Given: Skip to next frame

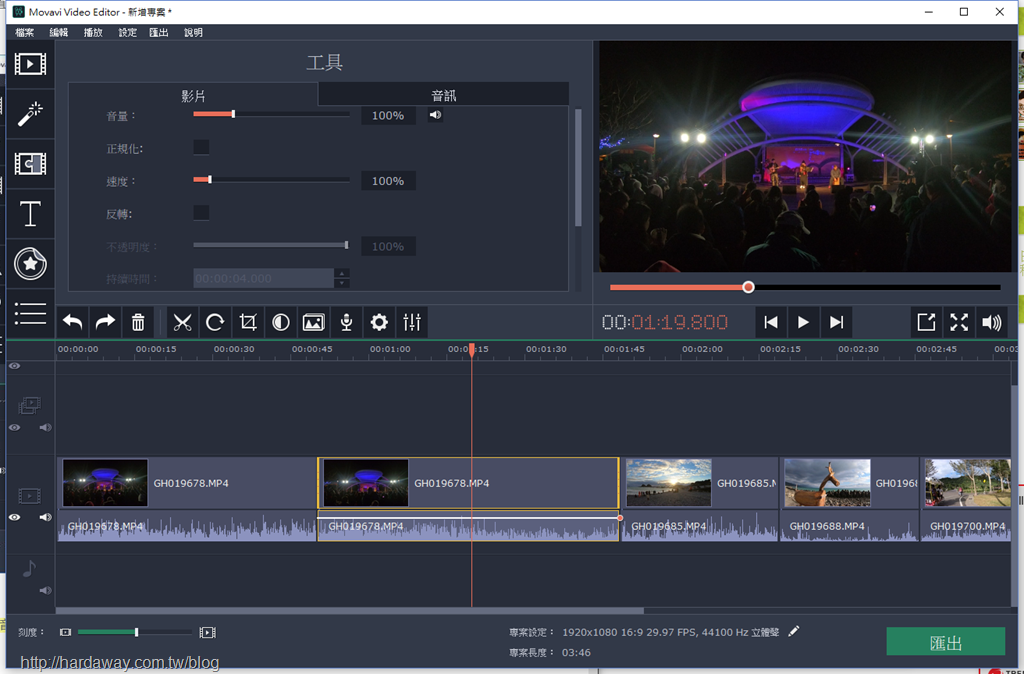Looking at the screenshot, I should click(x=837, y=322).
